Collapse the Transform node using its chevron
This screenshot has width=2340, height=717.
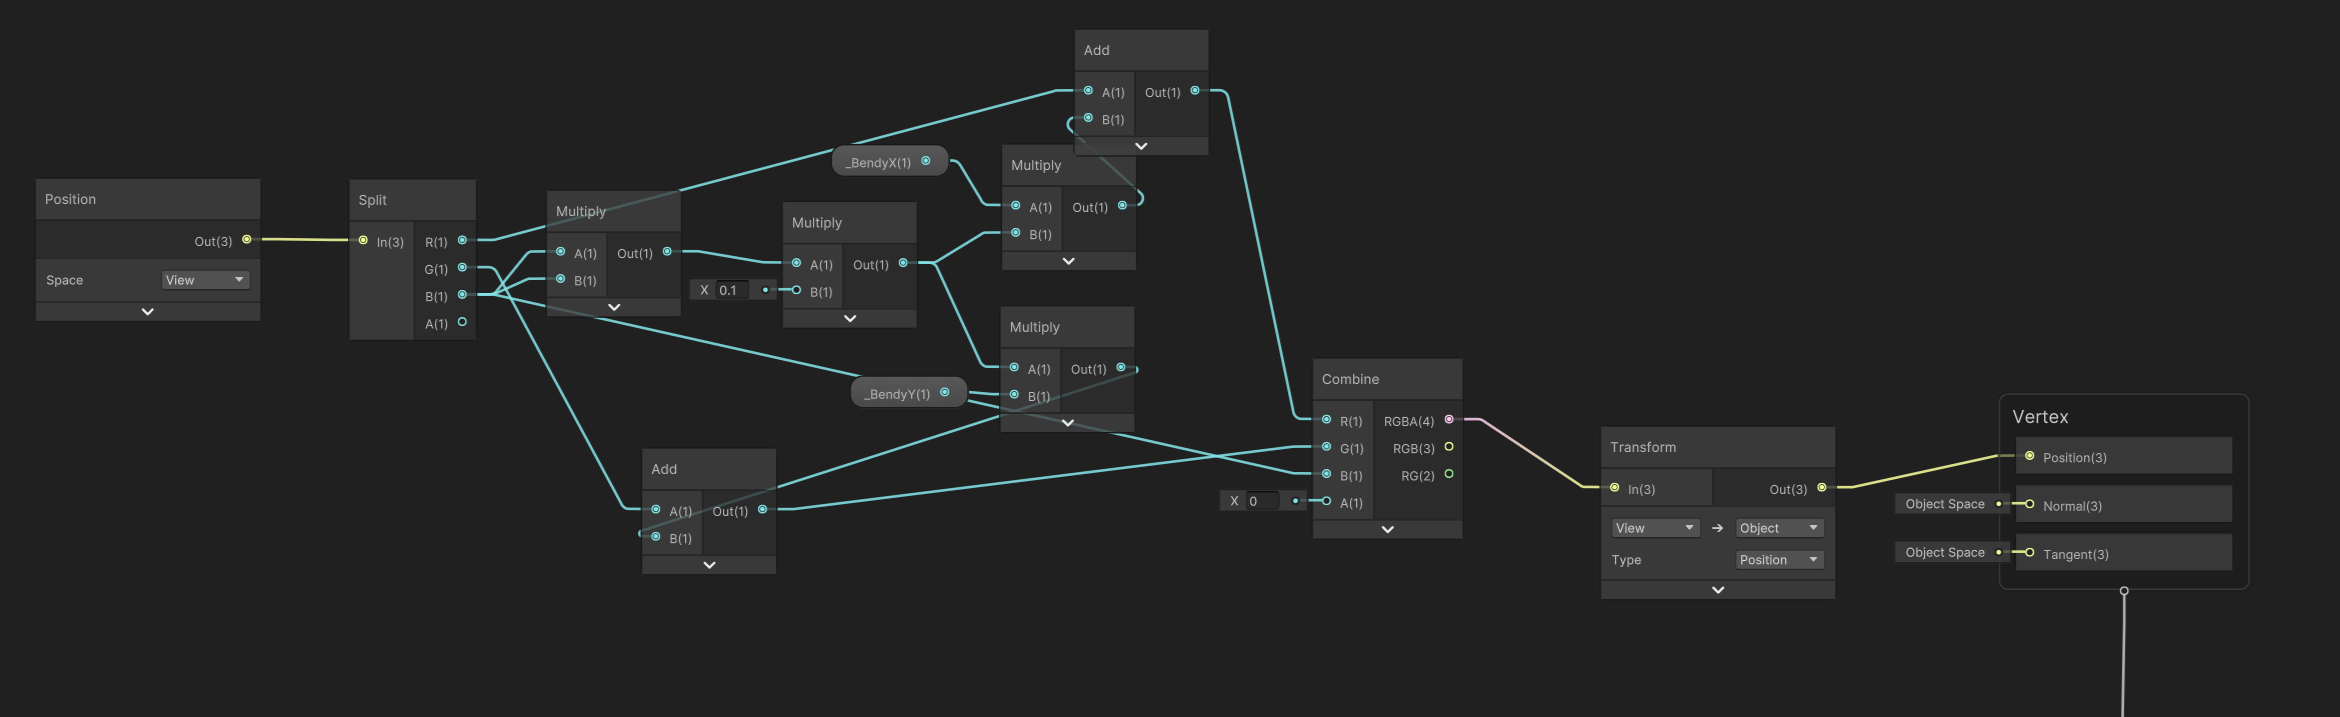point(1717,590)
